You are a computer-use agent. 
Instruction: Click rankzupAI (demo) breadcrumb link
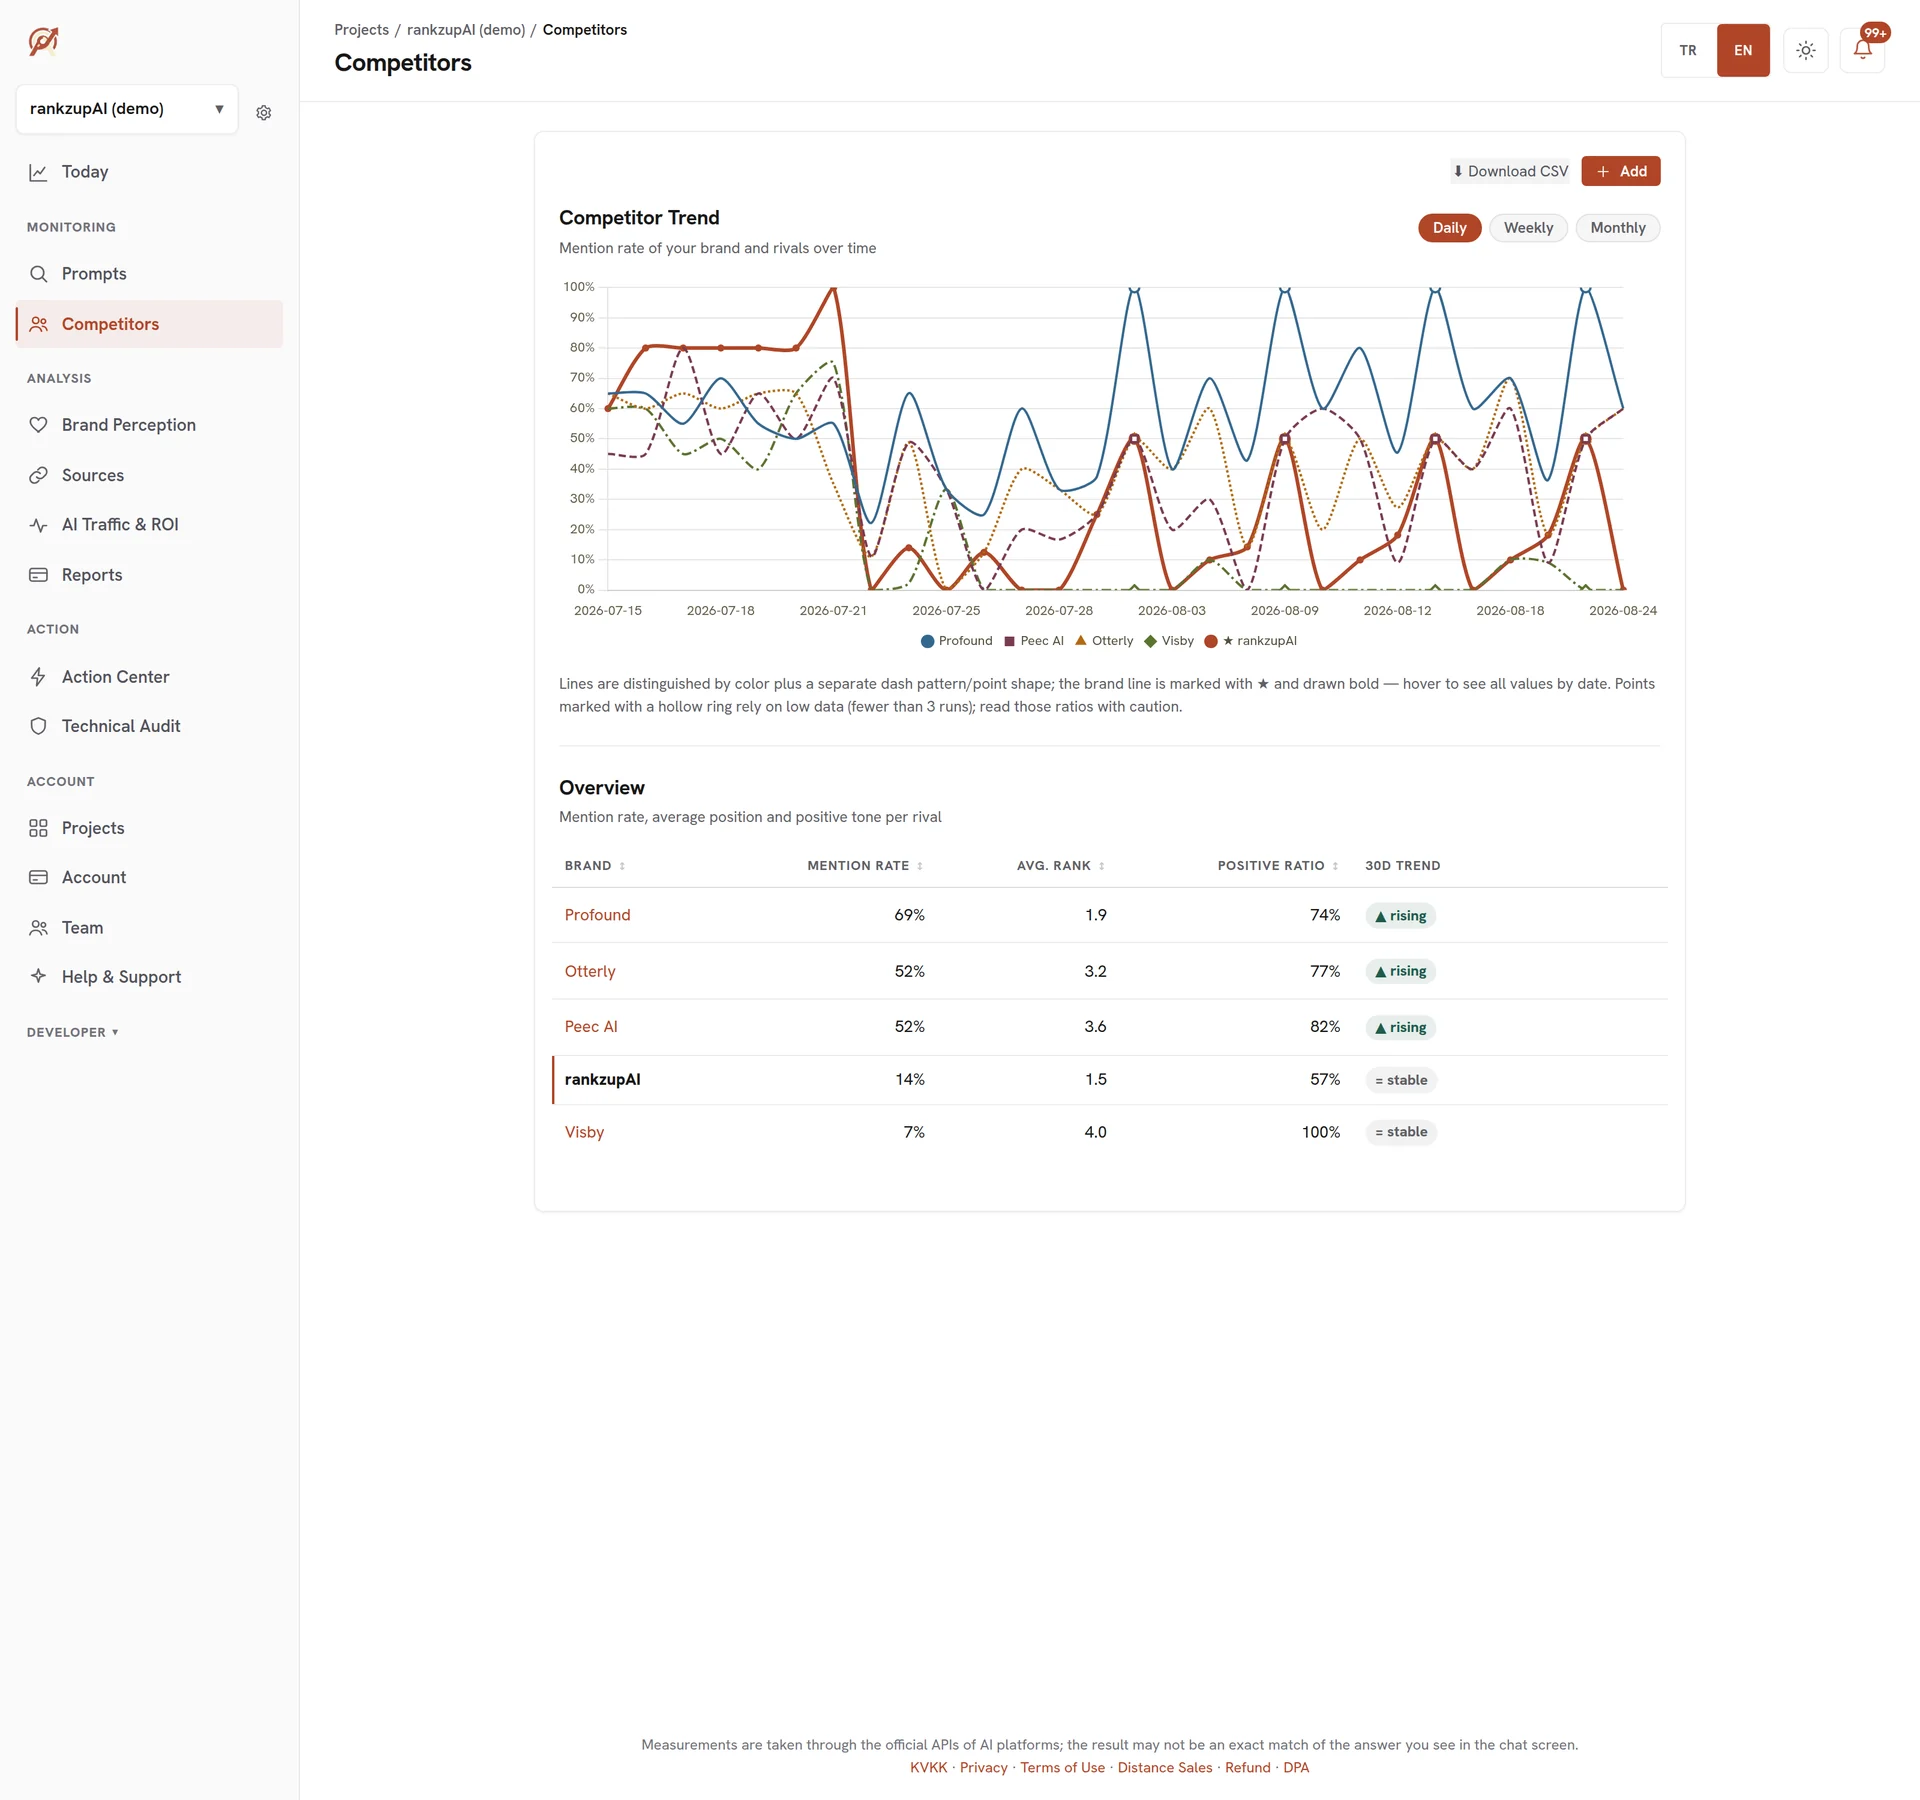coord(465,30)
